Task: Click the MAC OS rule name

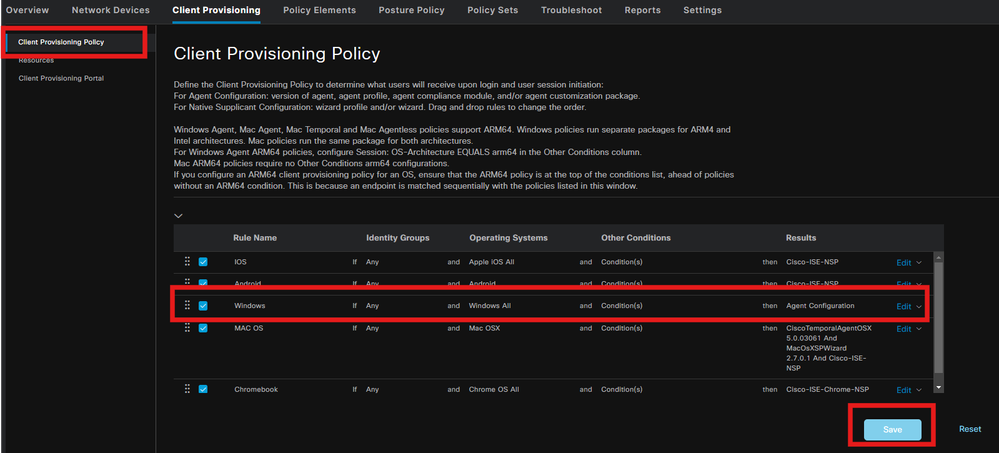Action: [x=248, y=328]
